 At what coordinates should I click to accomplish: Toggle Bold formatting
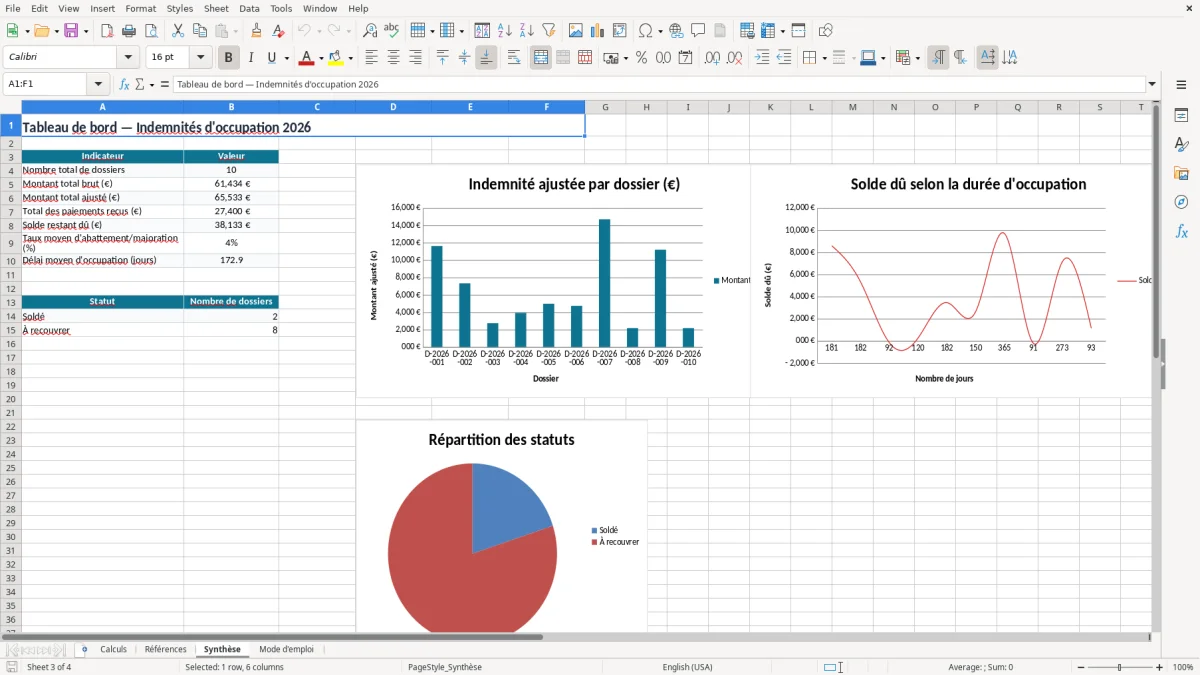(x=229, y=58)
